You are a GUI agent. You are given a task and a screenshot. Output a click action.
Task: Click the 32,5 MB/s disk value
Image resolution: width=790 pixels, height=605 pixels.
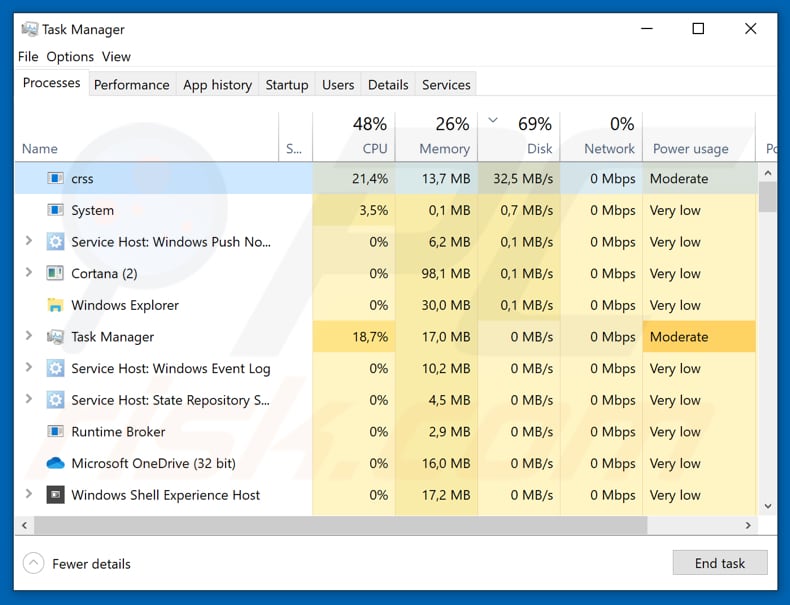523,179
